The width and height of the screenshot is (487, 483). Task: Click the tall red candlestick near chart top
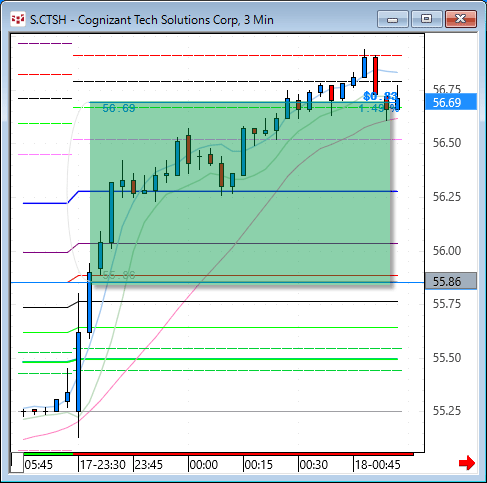pos(375,76)
